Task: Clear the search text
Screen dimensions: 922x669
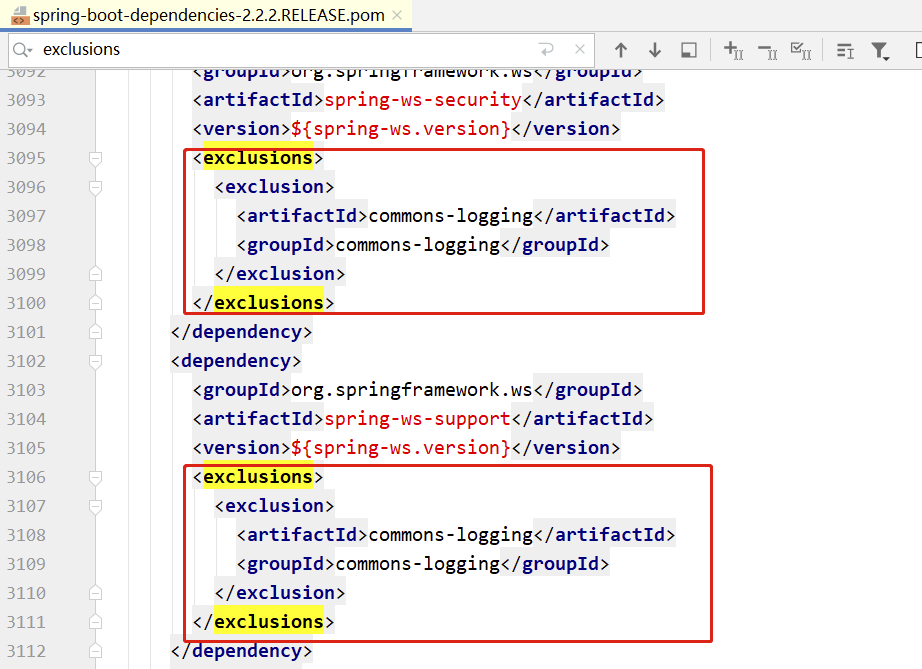Action: tap(580, 49)
